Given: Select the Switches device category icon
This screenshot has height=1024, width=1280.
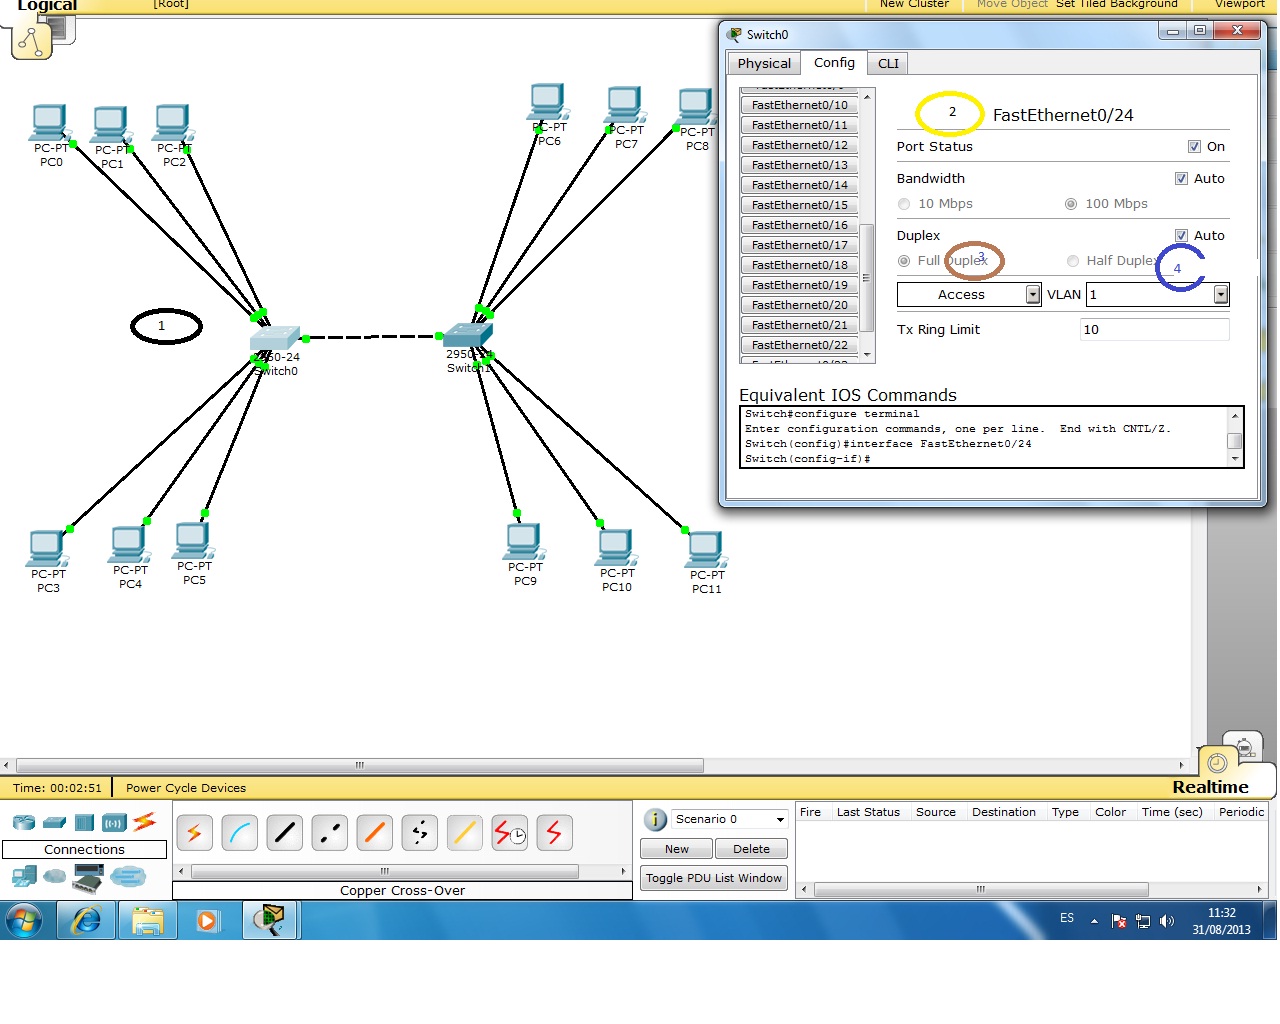Looking at the screenshot, I should (55, 822).
